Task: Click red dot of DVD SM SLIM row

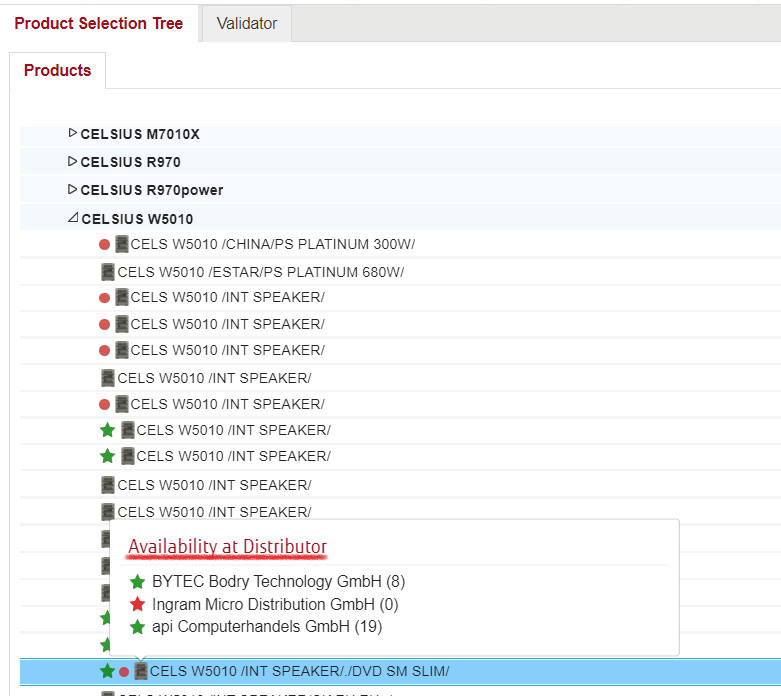Action: (x=124, y=672)
